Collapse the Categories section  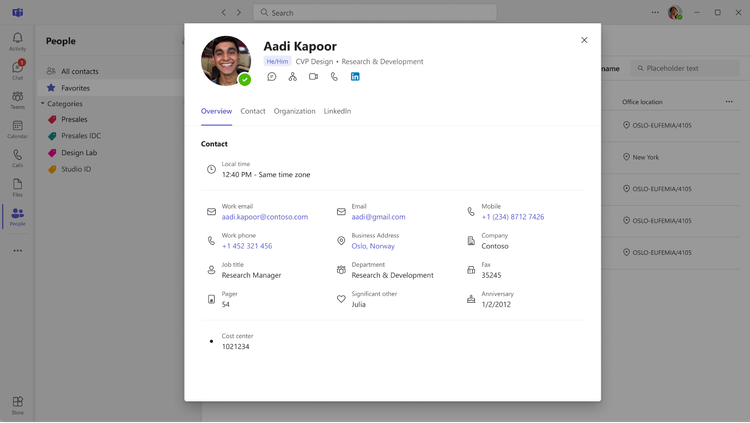[x=43, y=103]
